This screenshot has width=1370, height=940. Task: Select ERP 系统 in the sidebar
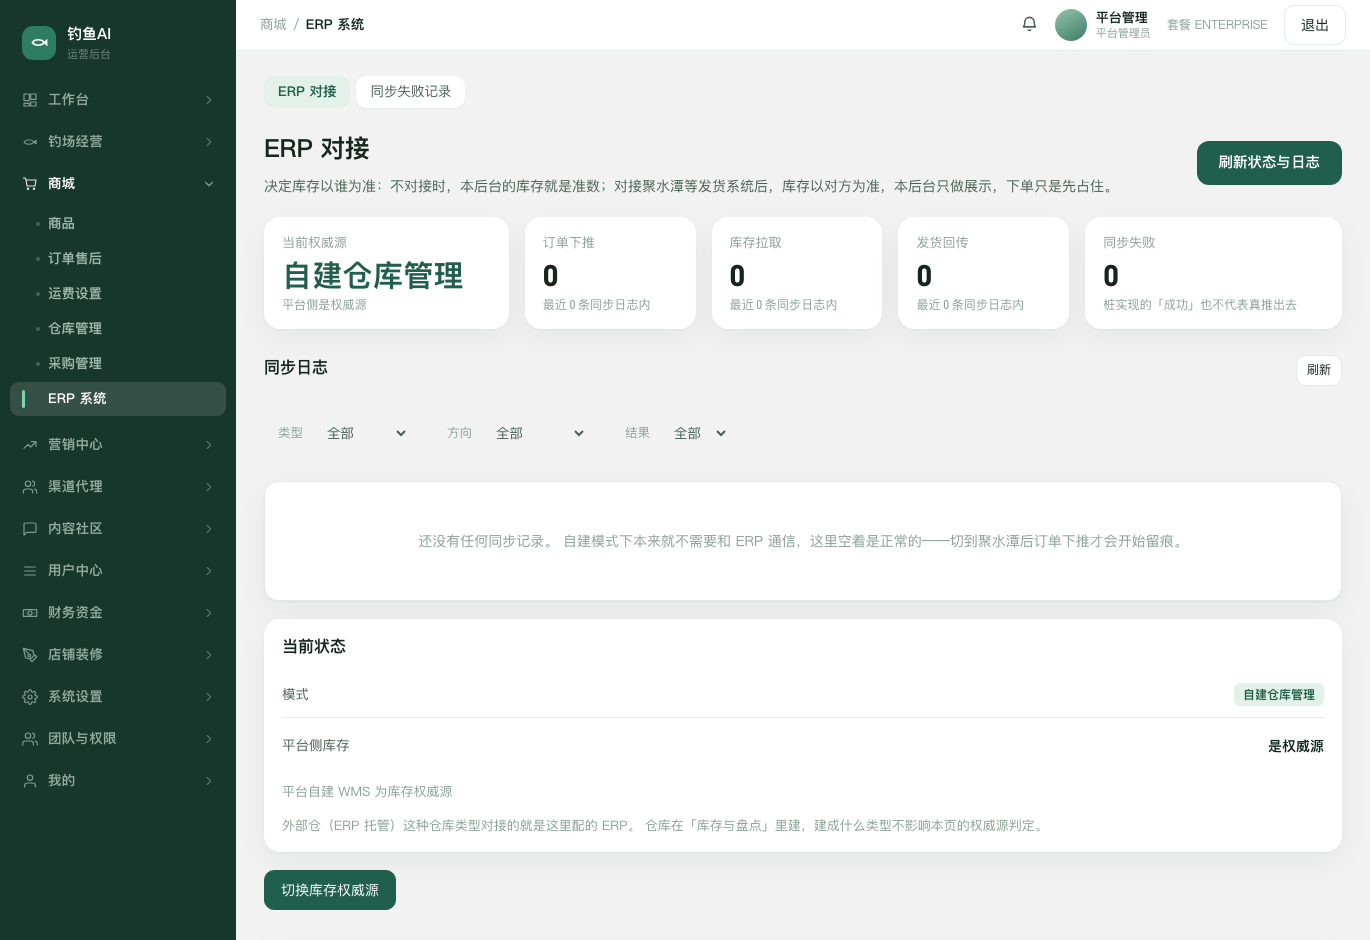pos(118,399)
